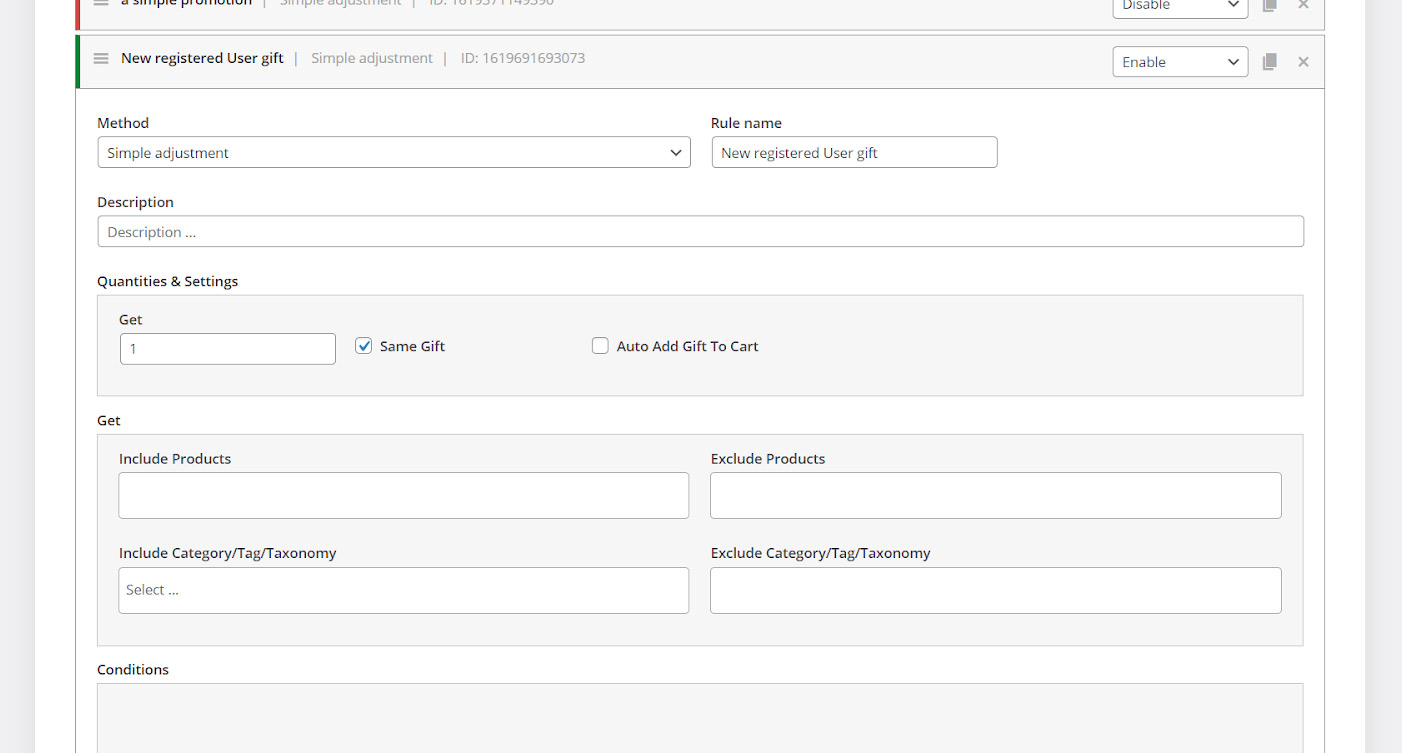The image size is (1402, 753).
Task: Open the Disable status dropdown of top rule
Action: tap(1180, 6)
